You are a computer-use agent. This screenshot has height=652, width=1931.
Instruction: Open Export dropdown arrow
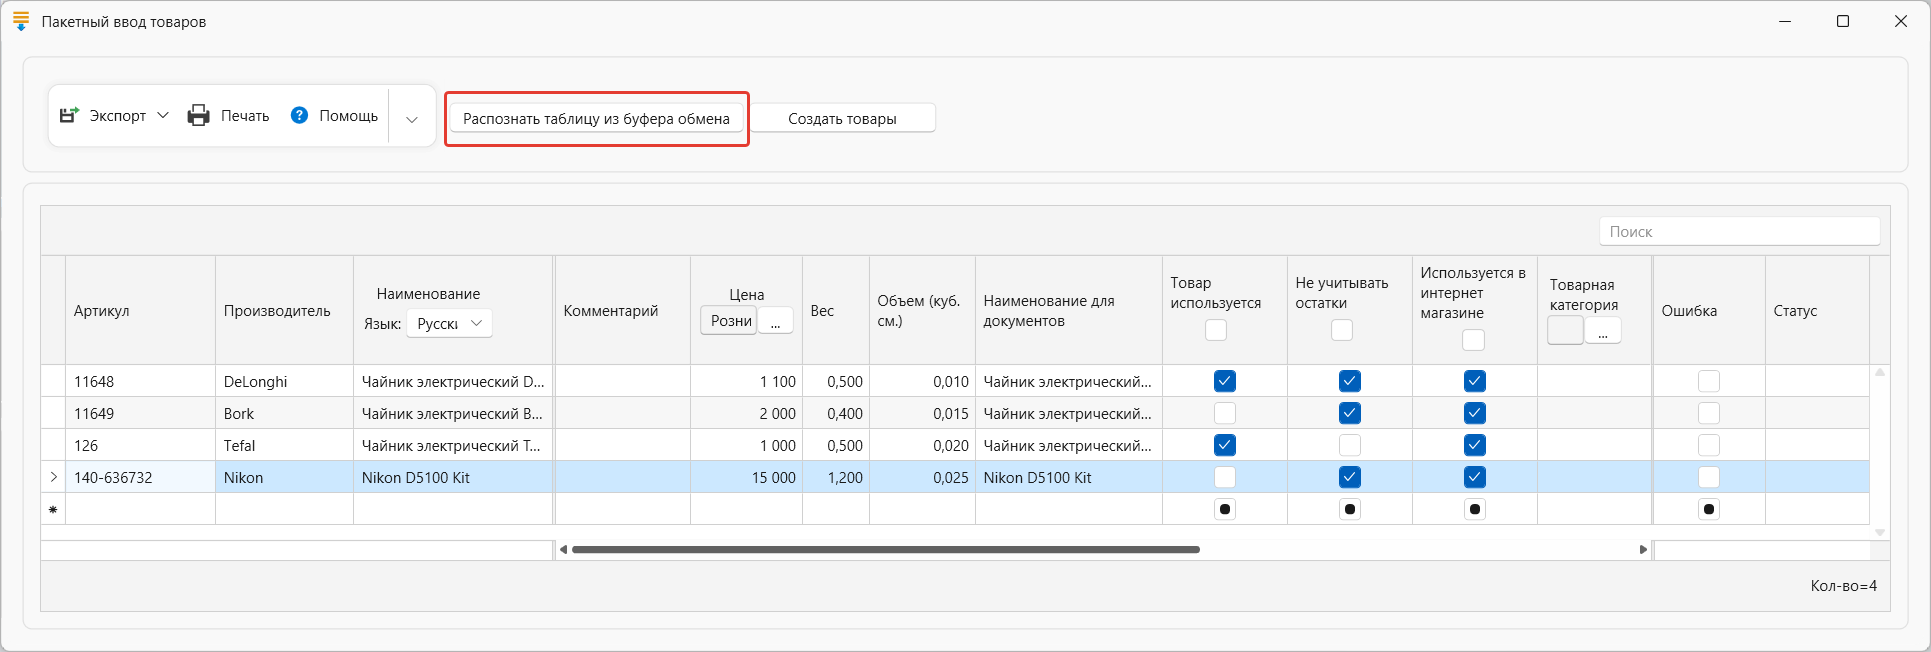pos(163,116)
